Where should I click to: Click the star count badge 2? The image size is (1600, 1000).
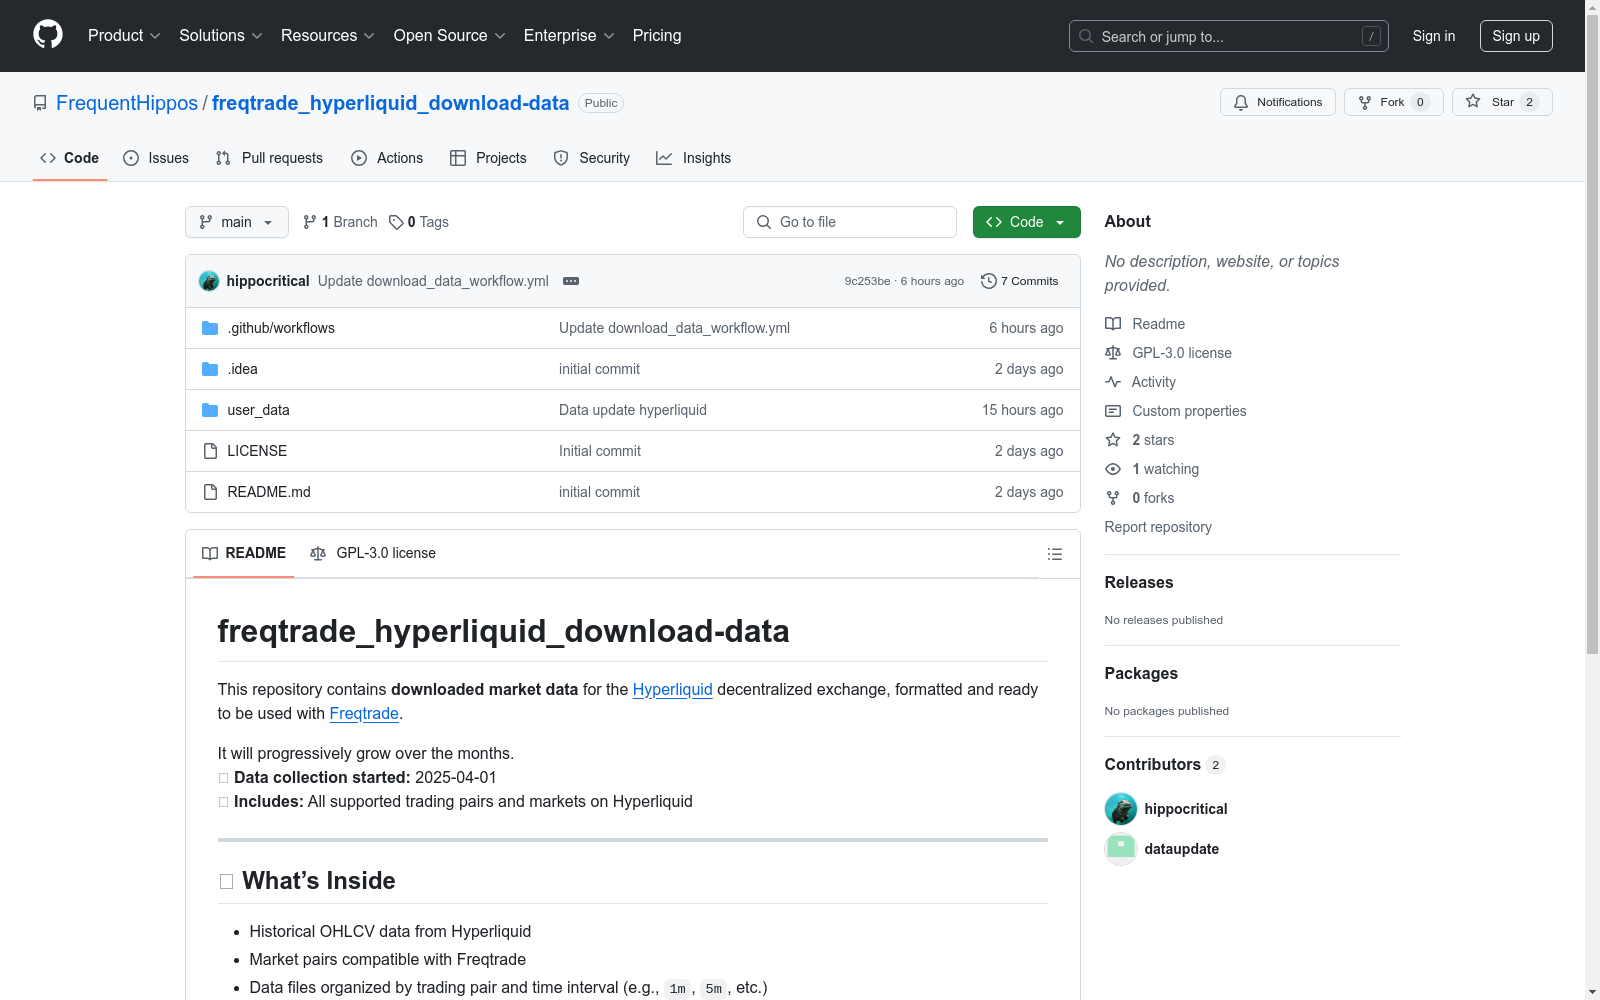(x=1529, y=102)
